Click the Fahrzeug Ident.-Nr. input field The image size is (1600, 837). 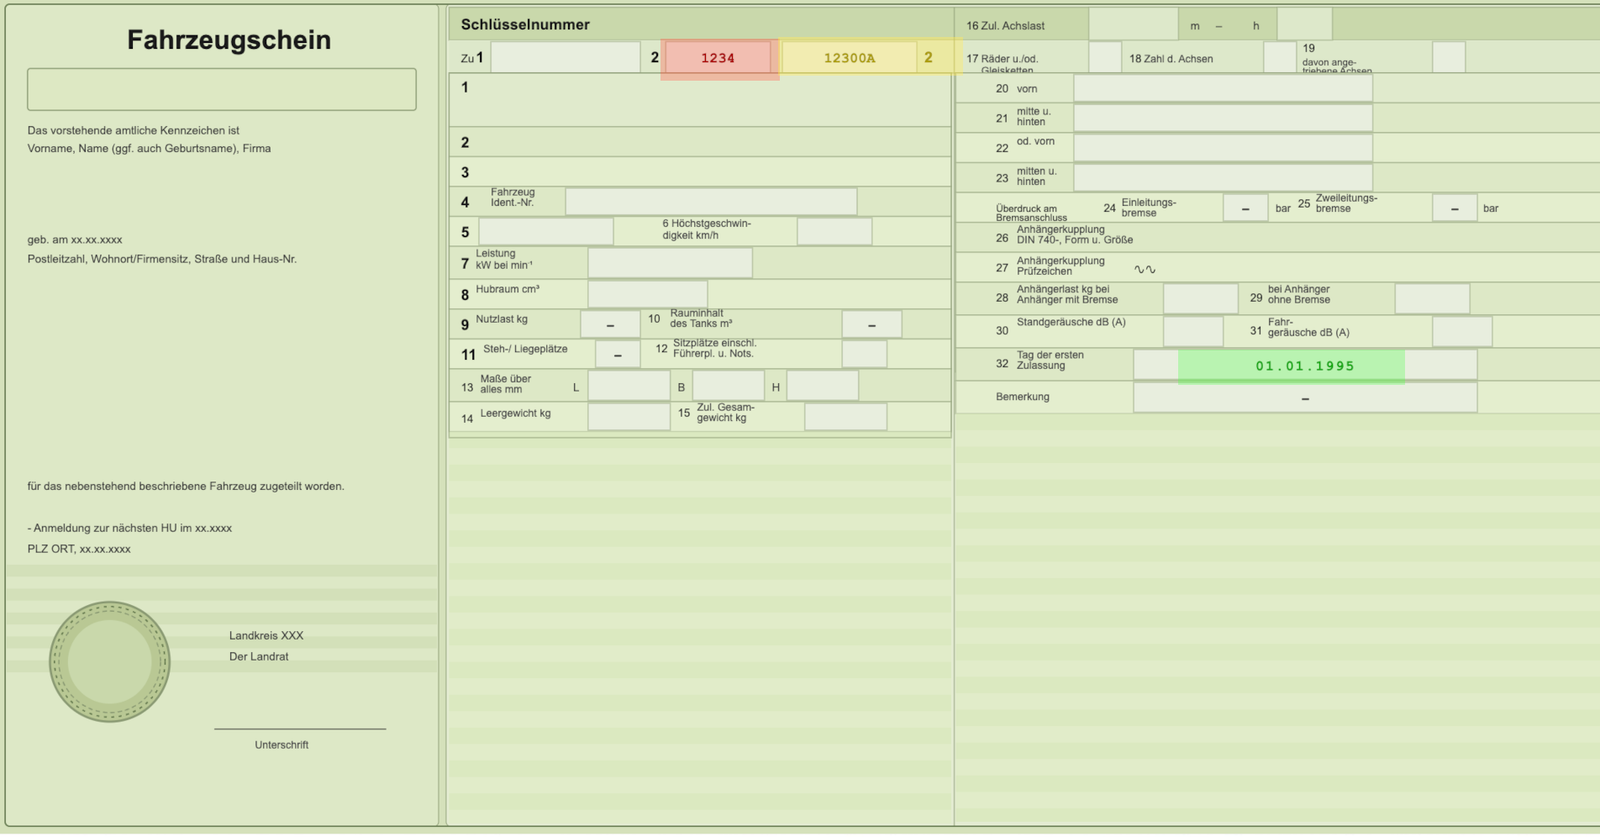pos(711,201)
